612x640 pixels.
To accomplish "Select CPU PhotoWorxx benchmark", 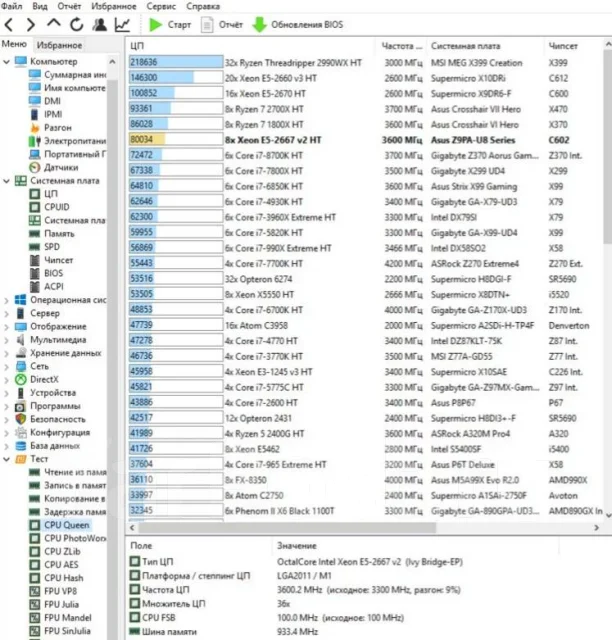I will 68,538.
